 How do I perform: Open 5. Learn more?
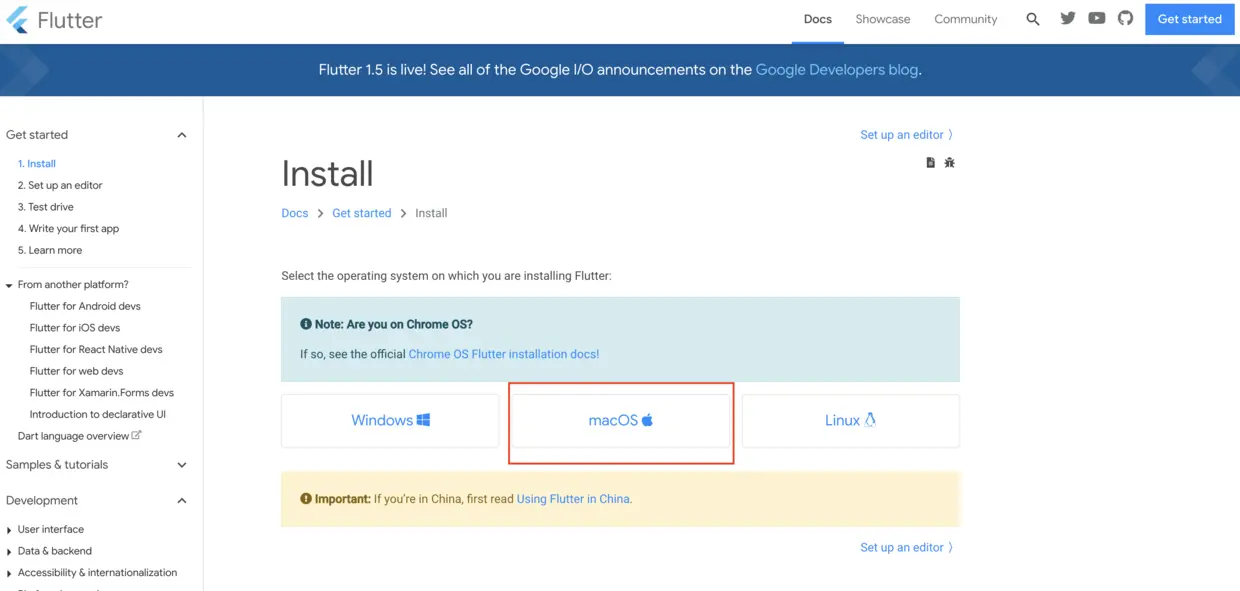tap(50, 251)
